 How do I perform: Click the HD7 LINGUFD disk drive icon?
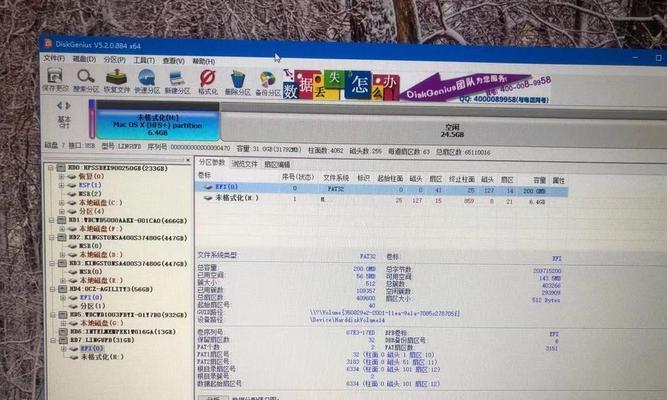(x=63, y=340)
